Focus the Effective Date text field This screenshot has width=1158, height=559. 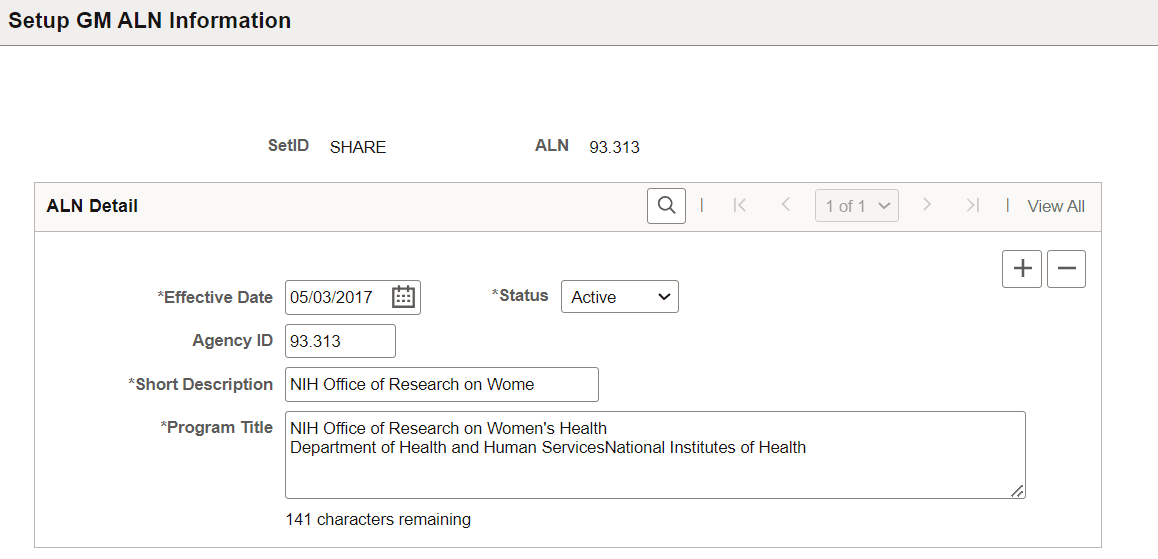point(336,297)
